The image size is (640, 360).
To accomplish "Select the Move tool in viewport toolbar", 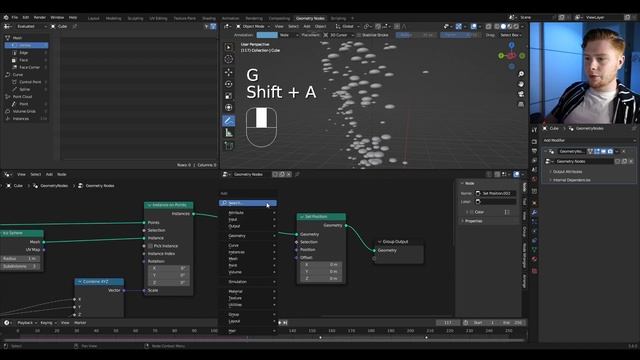I will point(229,72).
